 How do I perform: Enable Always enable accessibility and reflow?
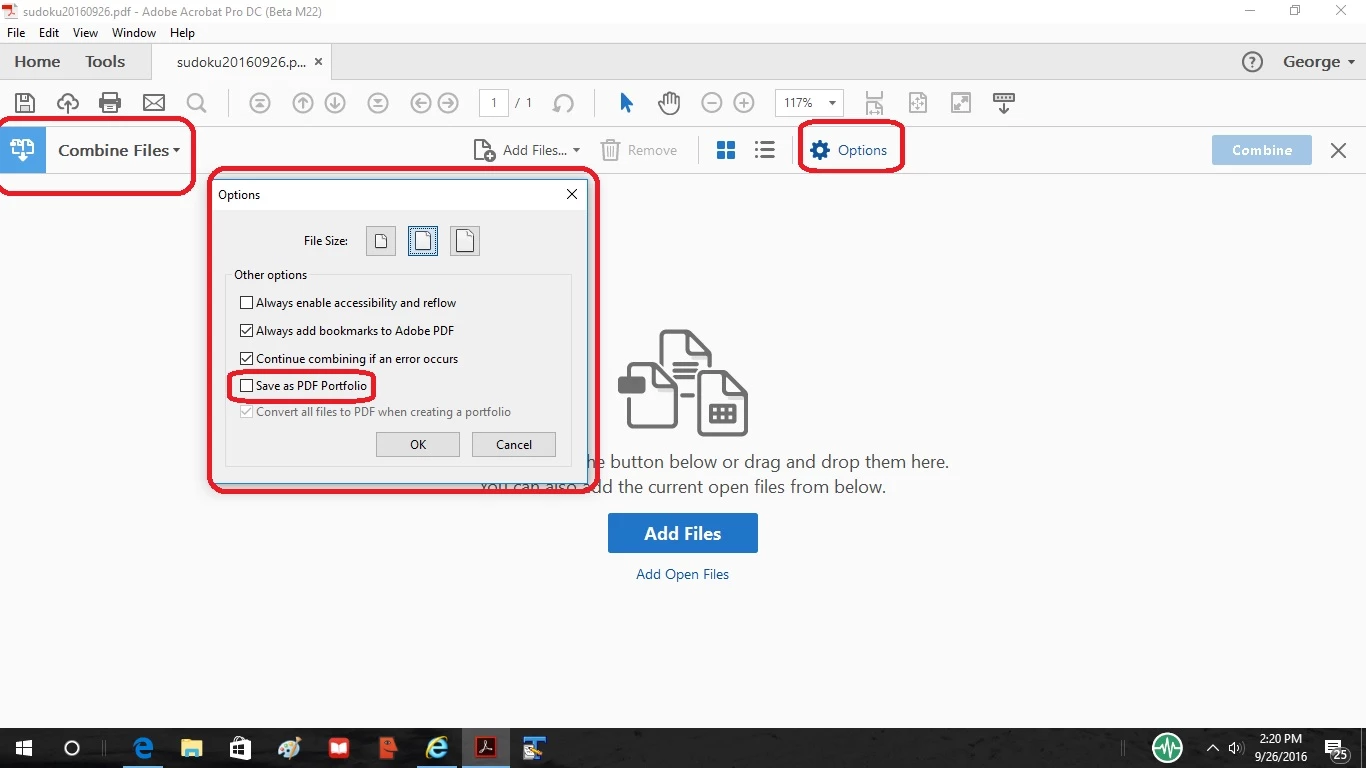[x=247, y=303]
